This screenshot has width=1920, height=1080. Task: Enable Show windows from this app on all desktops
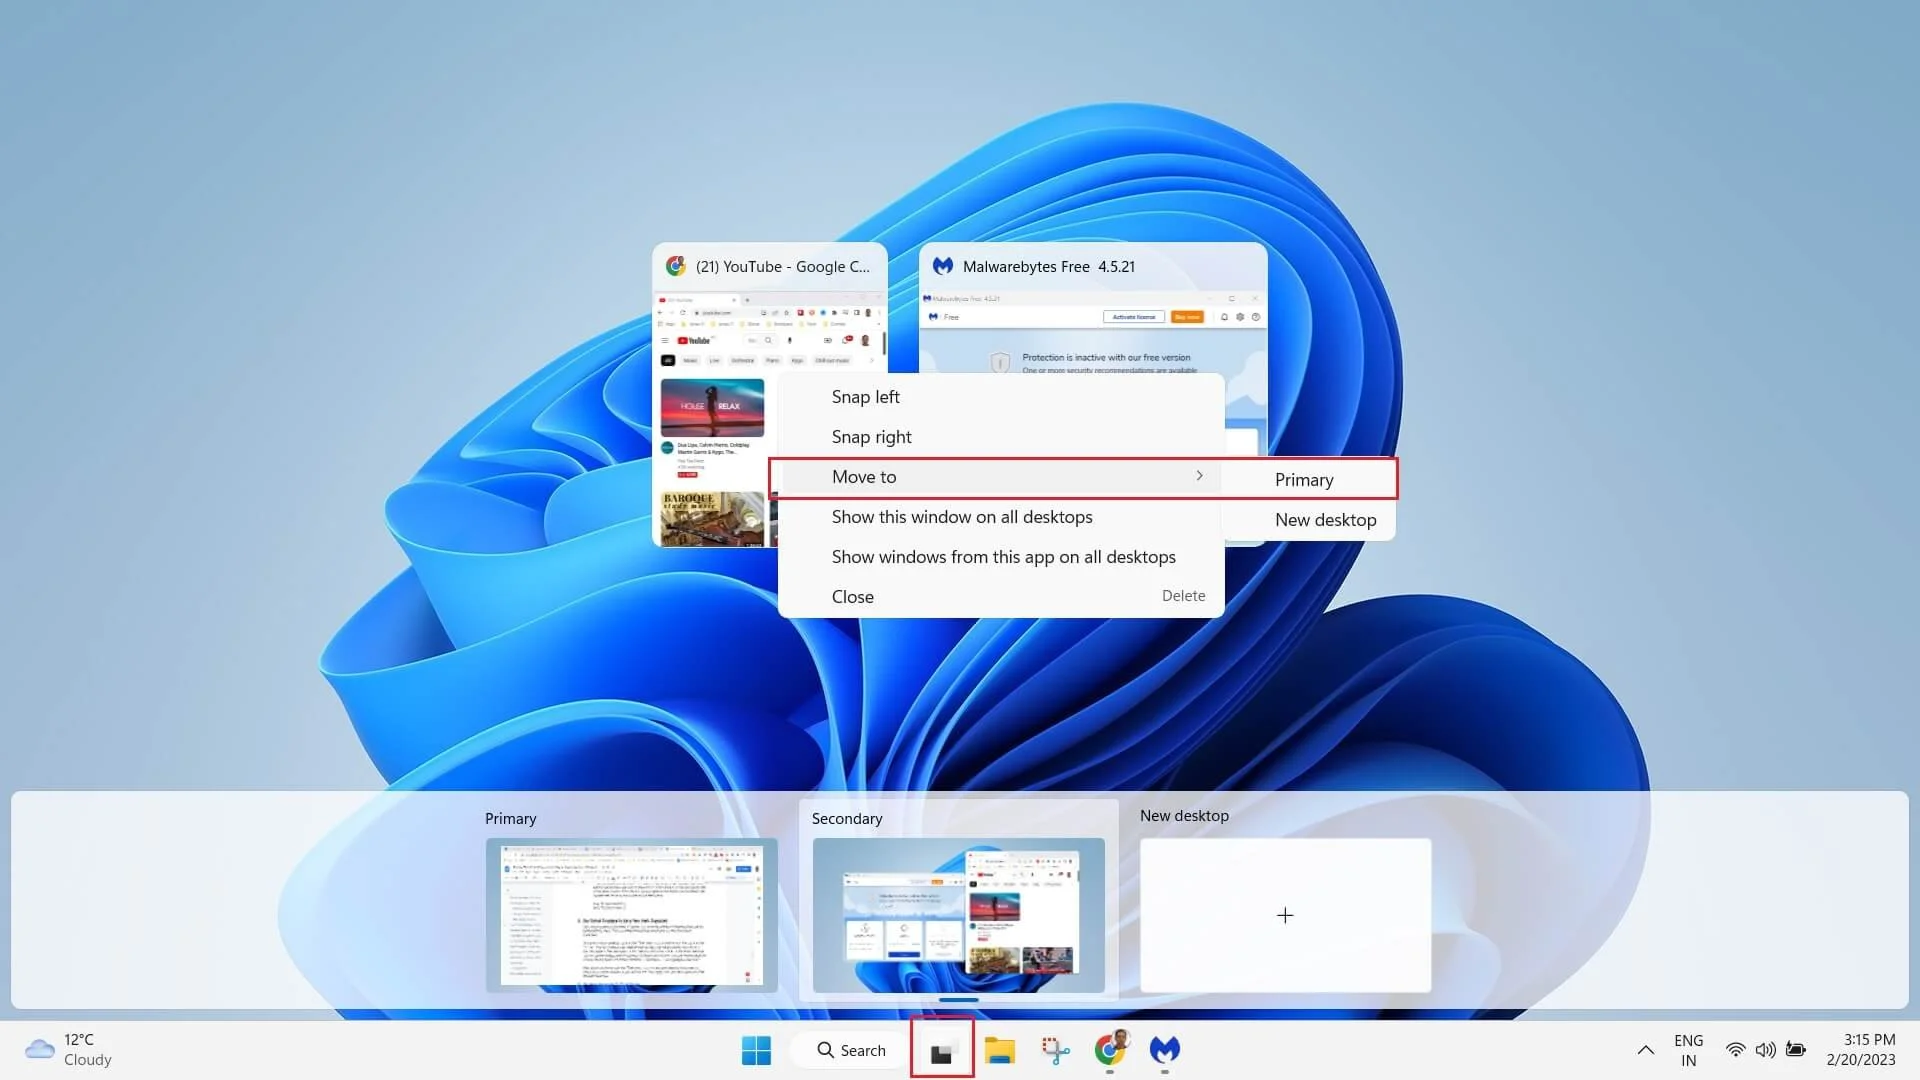point(1003,556)
